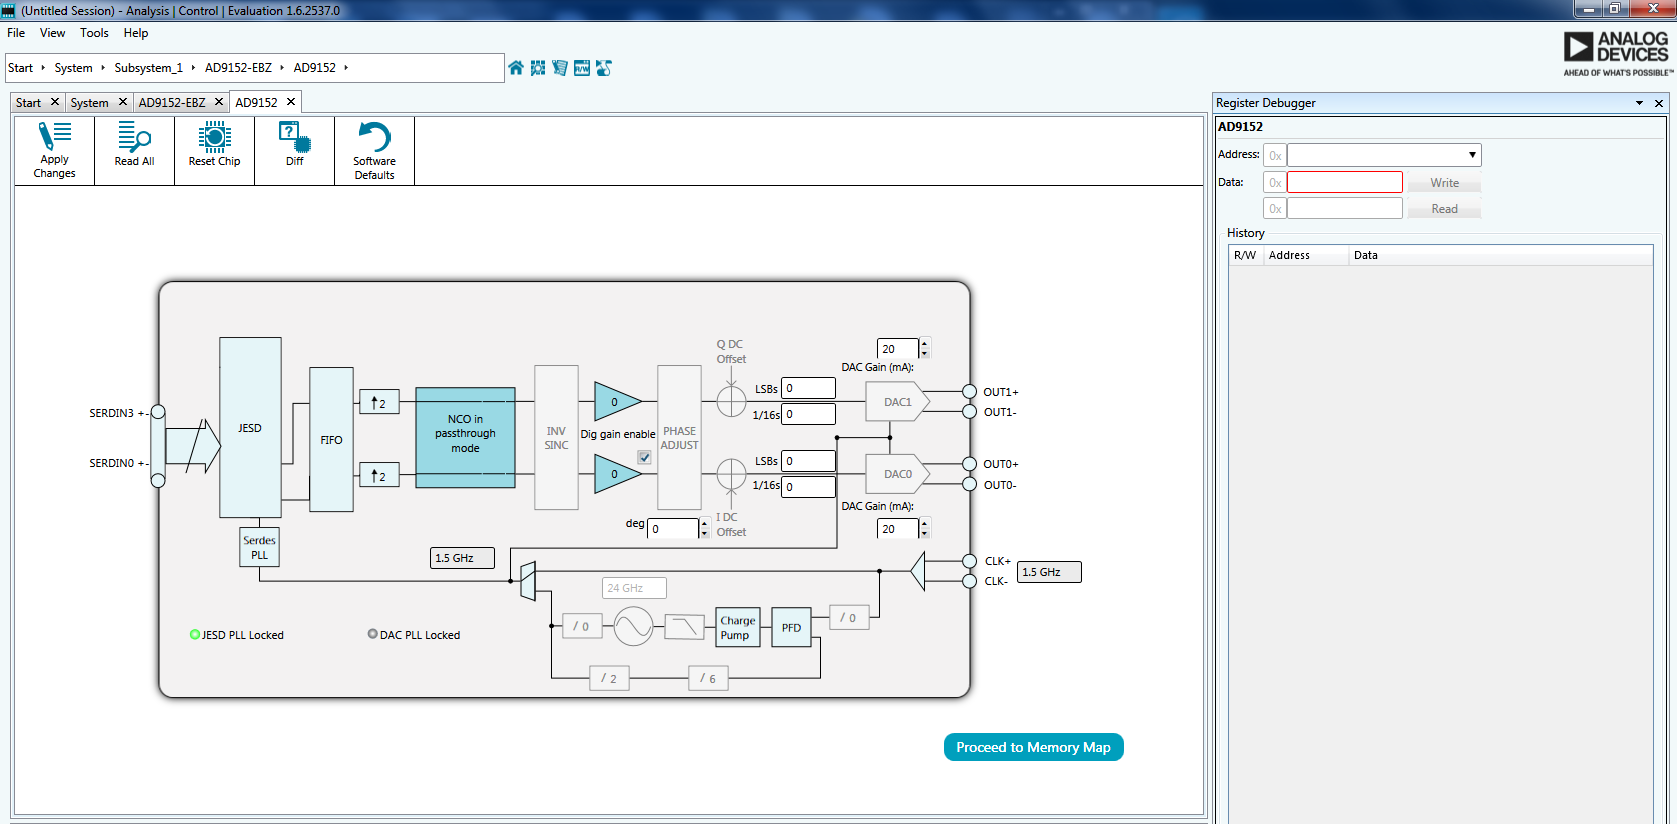Click the Apply Changes toolbar icon
This screenshot has width=1677, height=824.
(x=54, y=150)
